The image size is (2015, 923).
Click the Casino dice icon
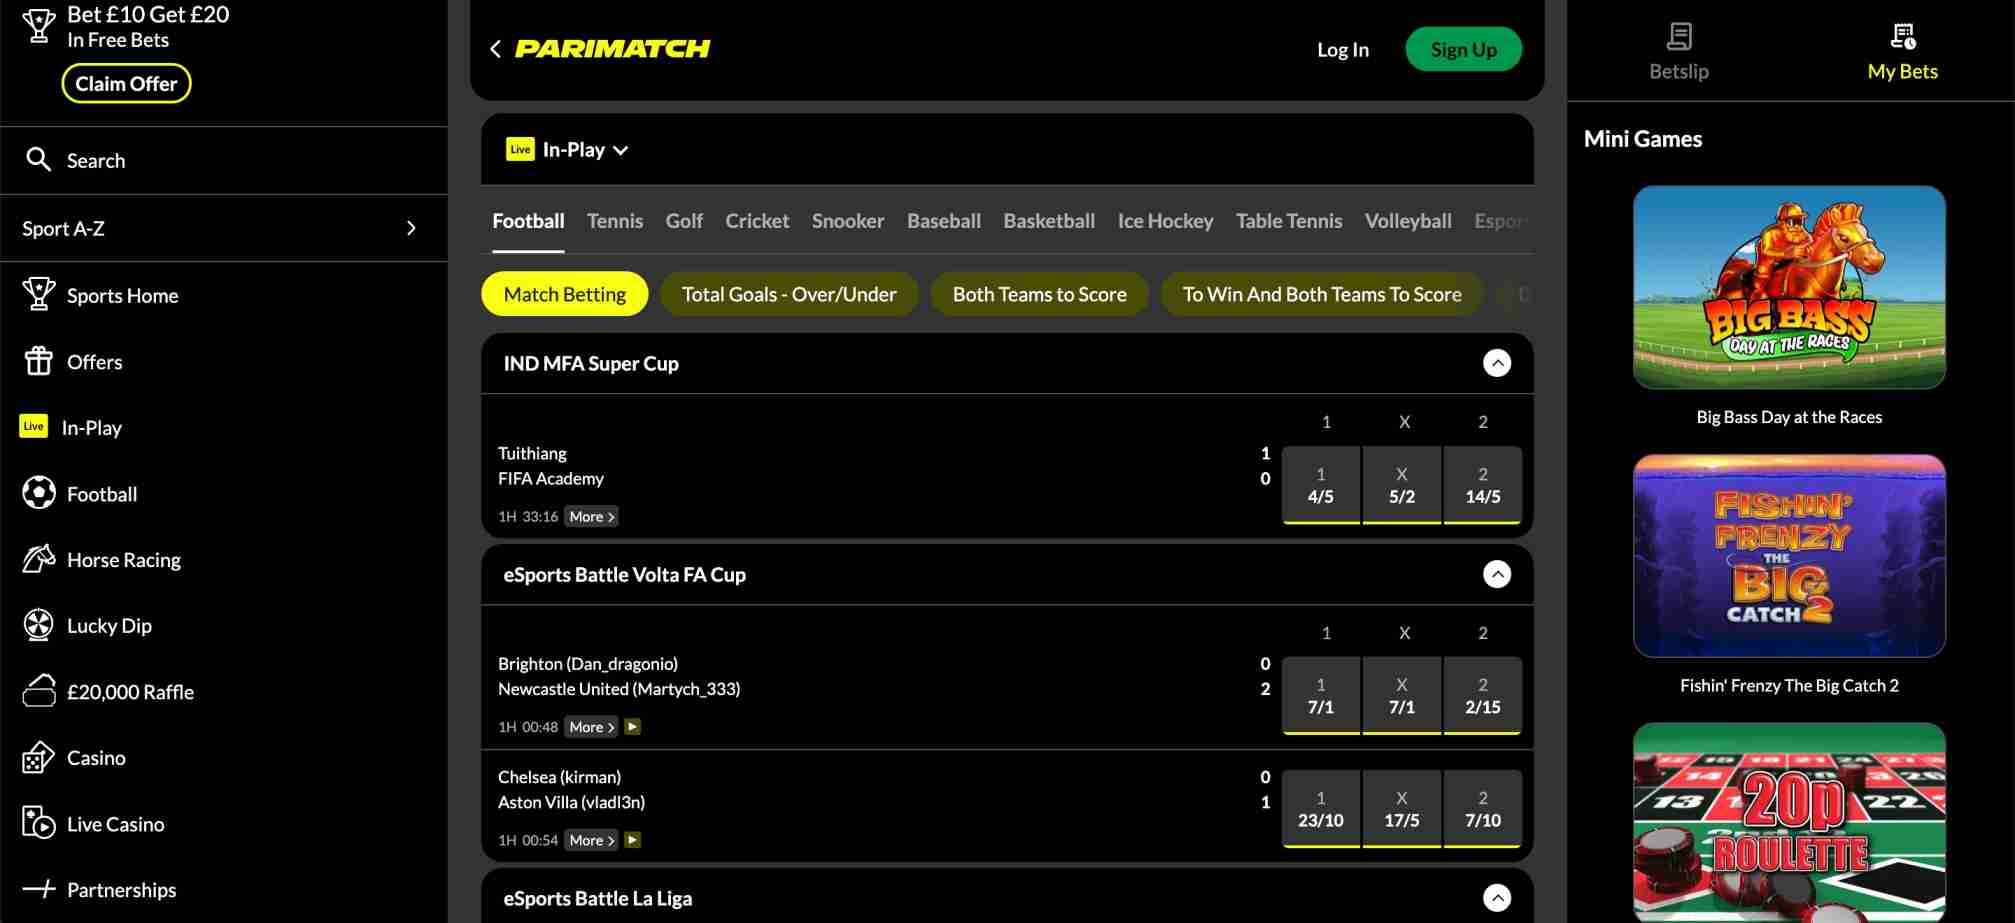coord(38,757)
